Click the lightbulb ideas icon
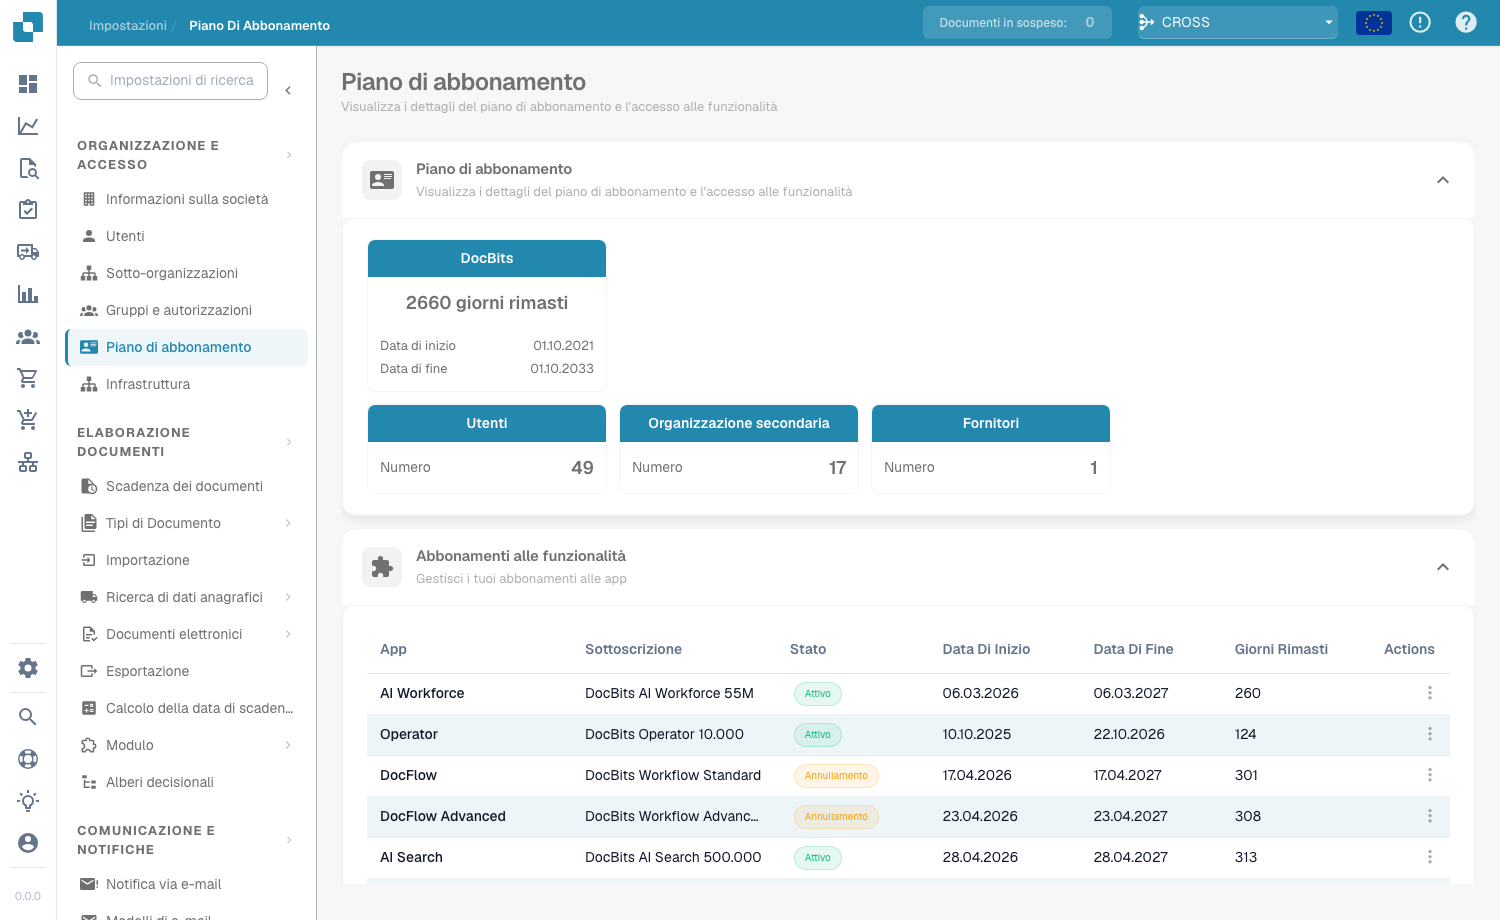Screen dimensions: 1500x920 coord(28,801)
